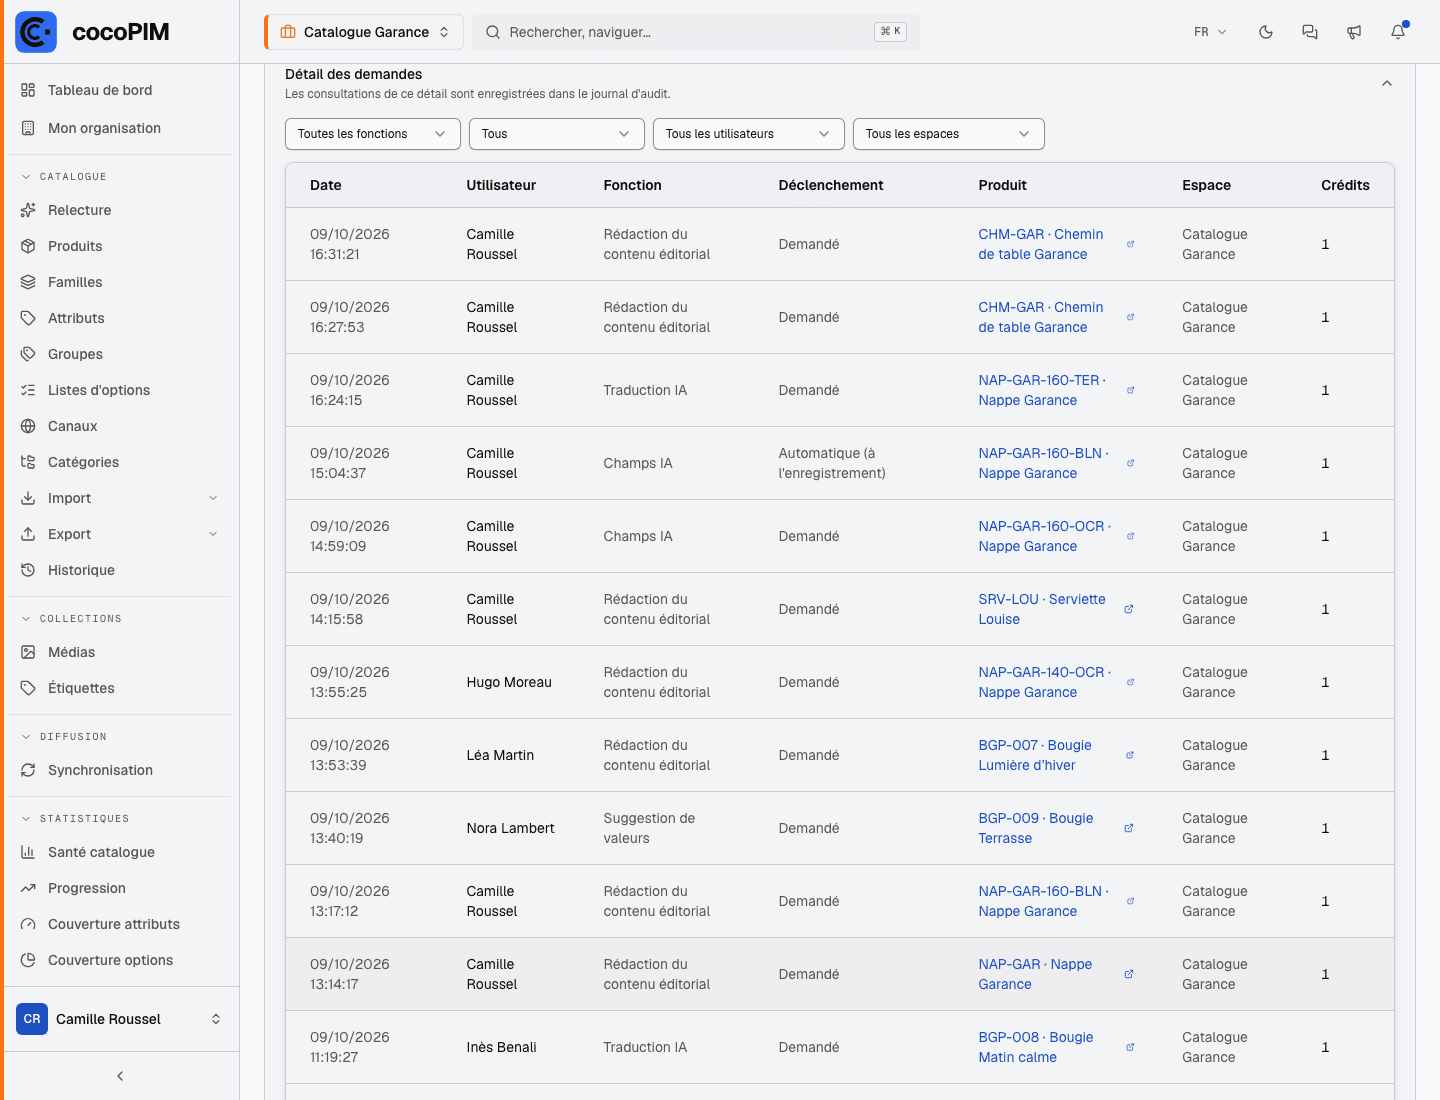Open external link icon for SRV-LOU Serviette Louise
Image resolution: width=1440 pixels, height=1100 pixels.
[x=1129, y=609]
